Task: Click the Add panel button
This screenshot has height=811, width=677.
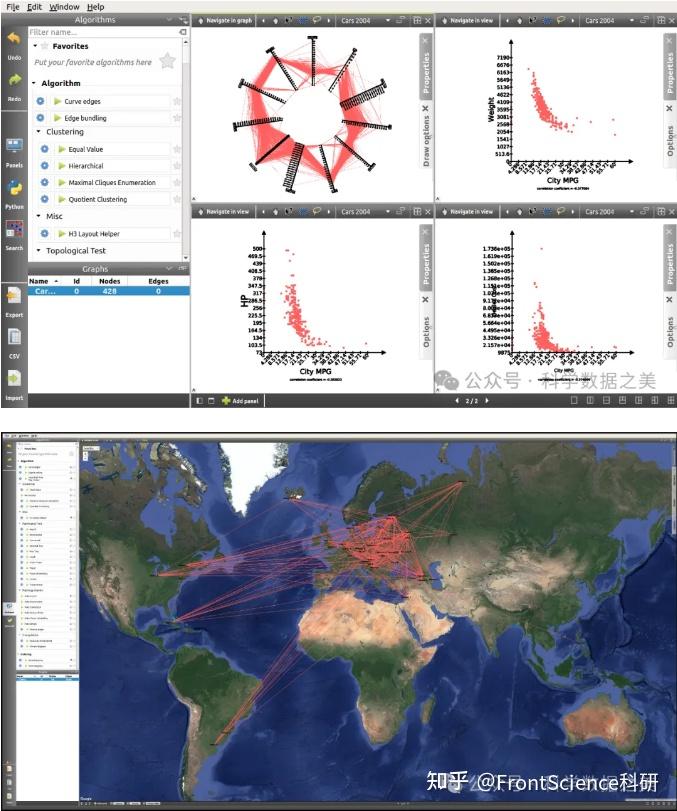Action: click(240, 401)
